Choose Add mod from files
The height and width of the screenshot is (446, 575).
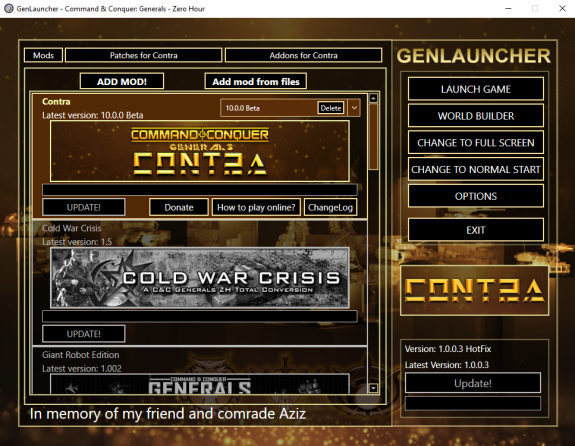coord(256,81)
